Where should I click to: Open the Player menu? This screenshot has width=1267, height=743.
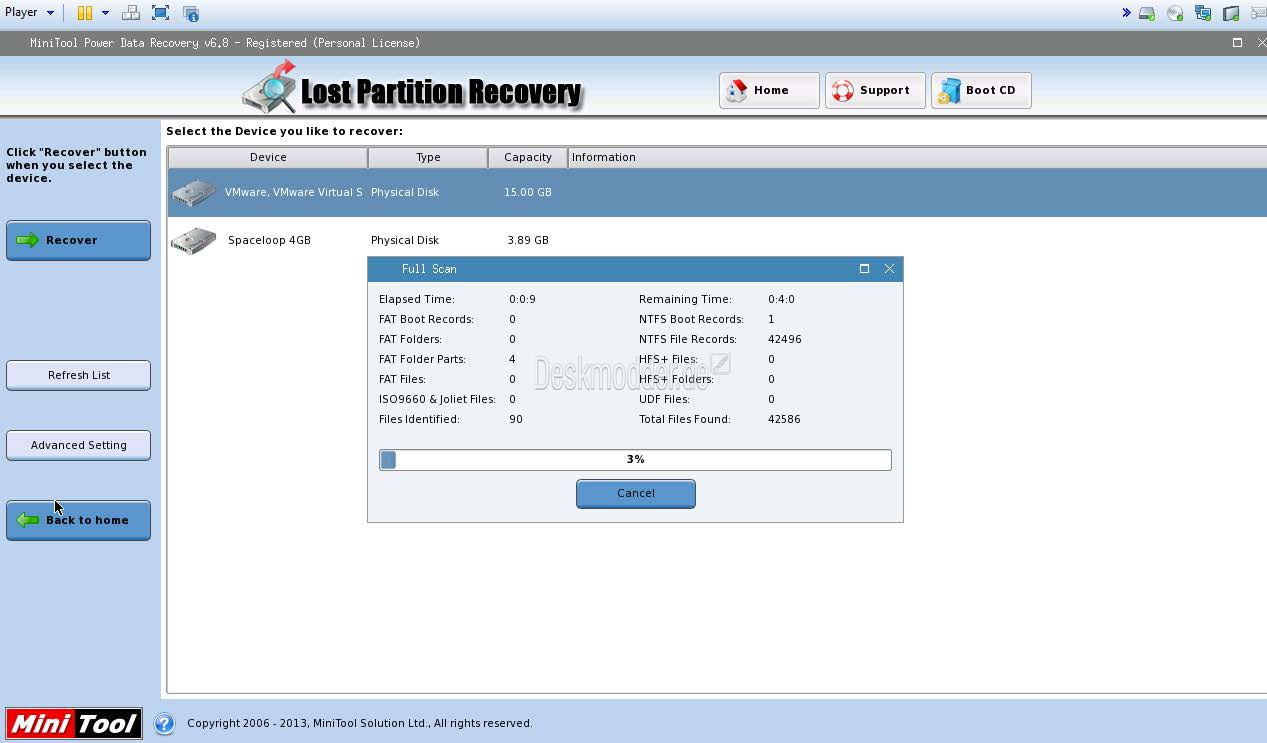coord(29,13)
